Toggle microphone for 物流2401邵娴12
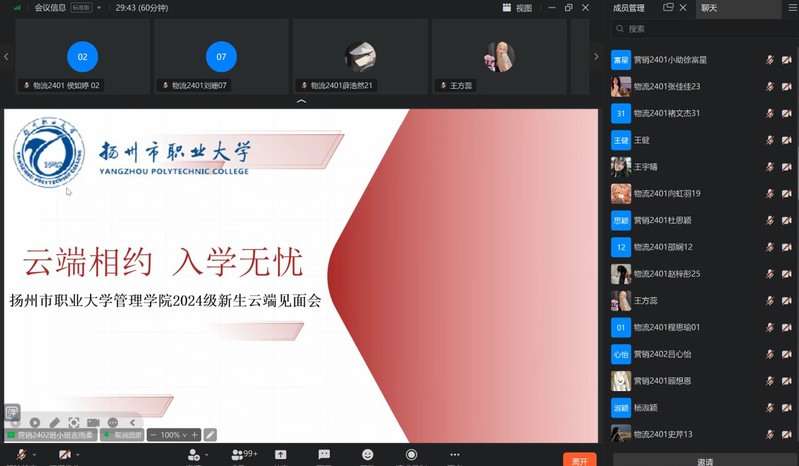The image size is (799, 466). pos(769,247)
